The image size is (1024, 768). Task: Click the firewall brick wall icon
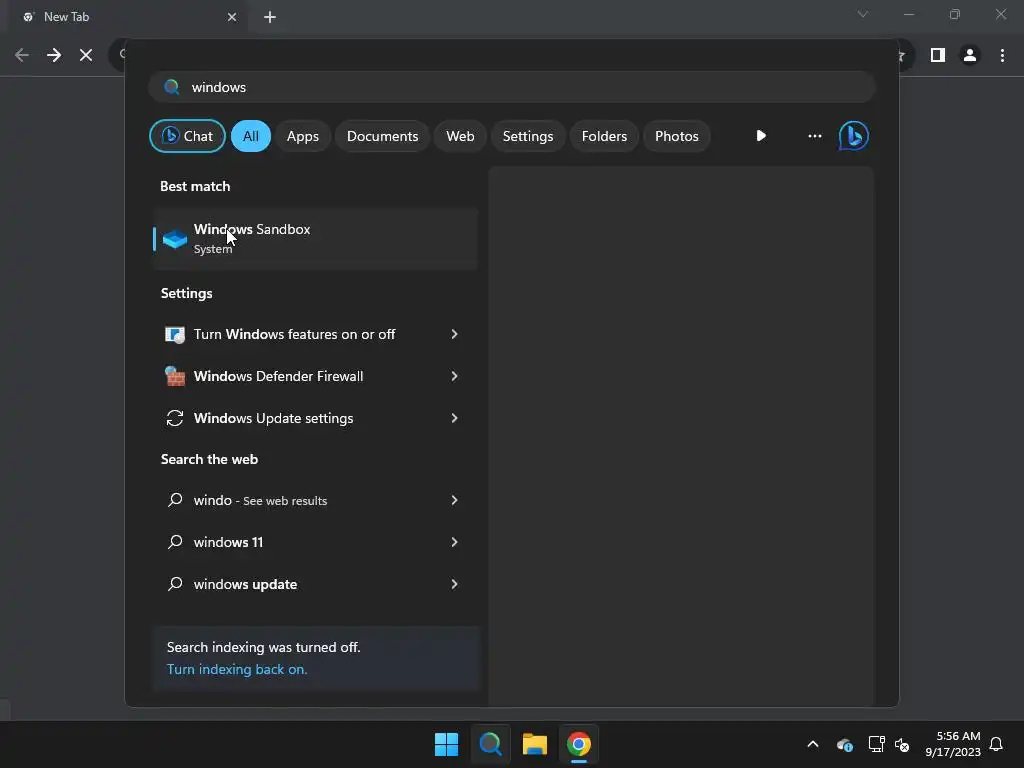tap(174, 376)
